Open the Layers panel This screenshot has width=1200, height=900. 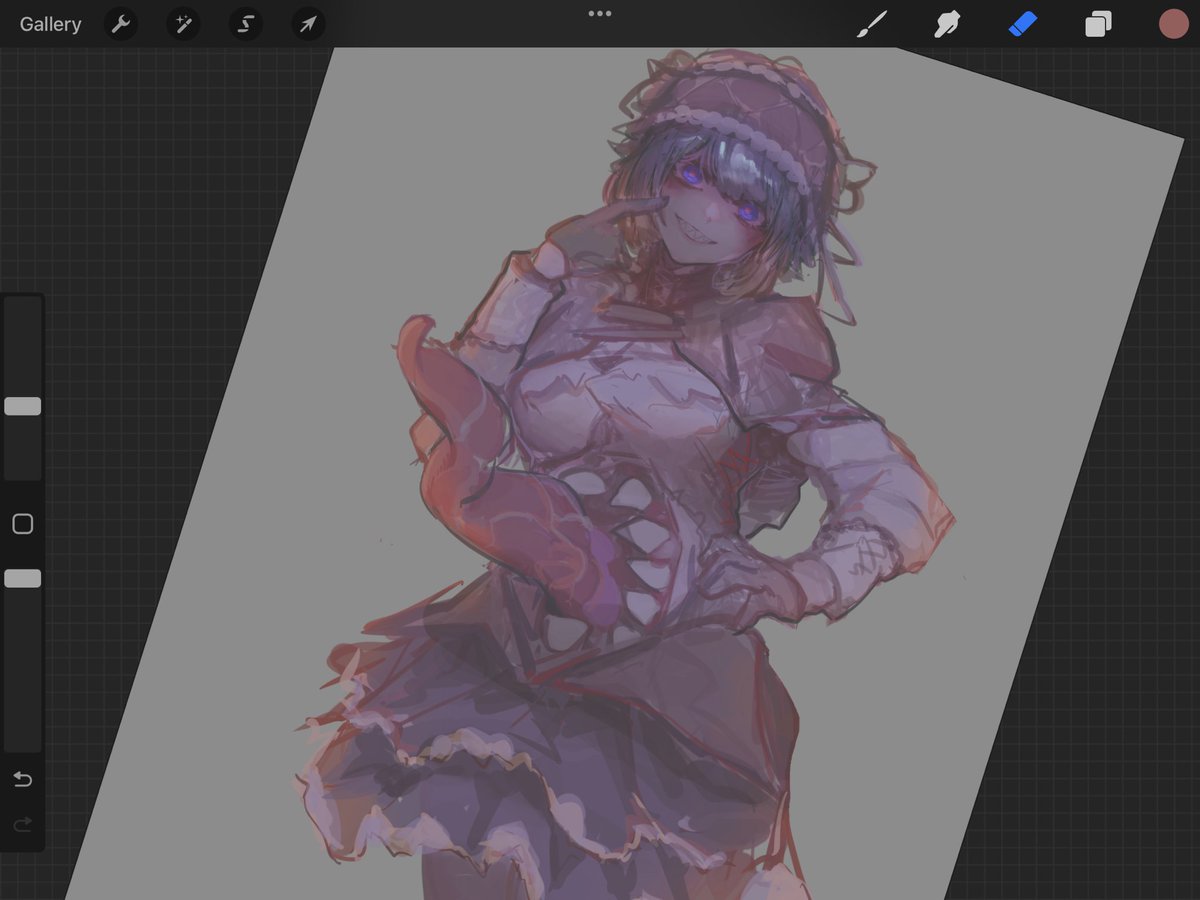(1098, 24)
